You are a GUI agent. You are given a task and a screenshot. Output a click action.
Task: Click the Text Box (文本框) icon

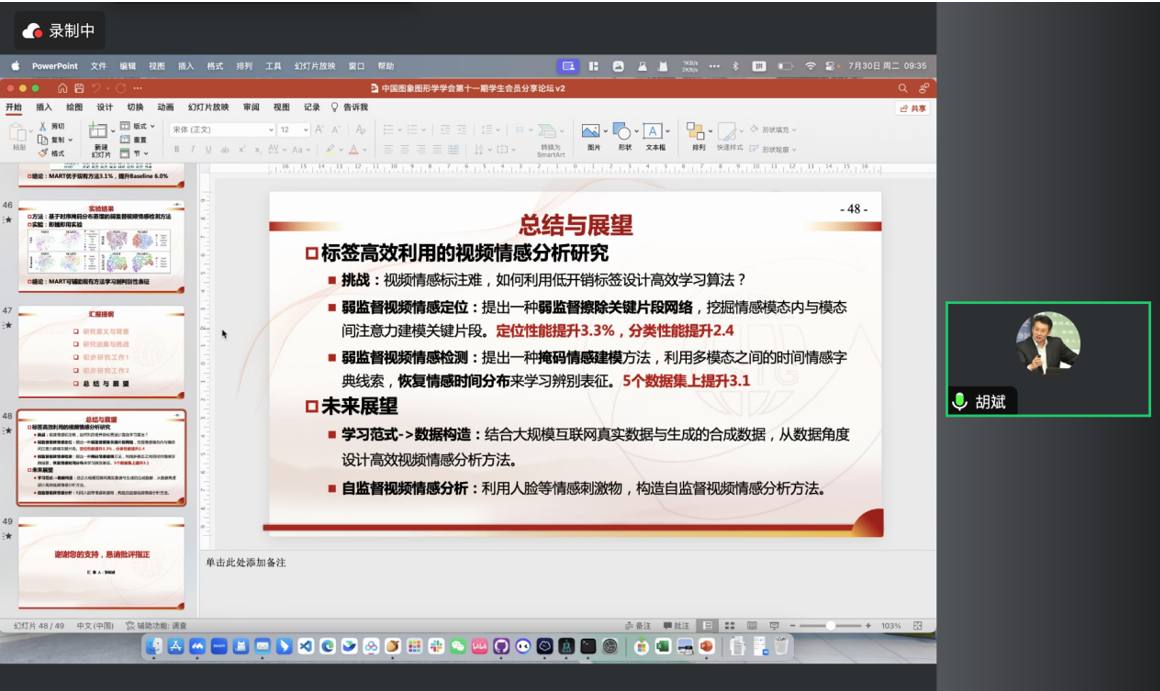652,132
